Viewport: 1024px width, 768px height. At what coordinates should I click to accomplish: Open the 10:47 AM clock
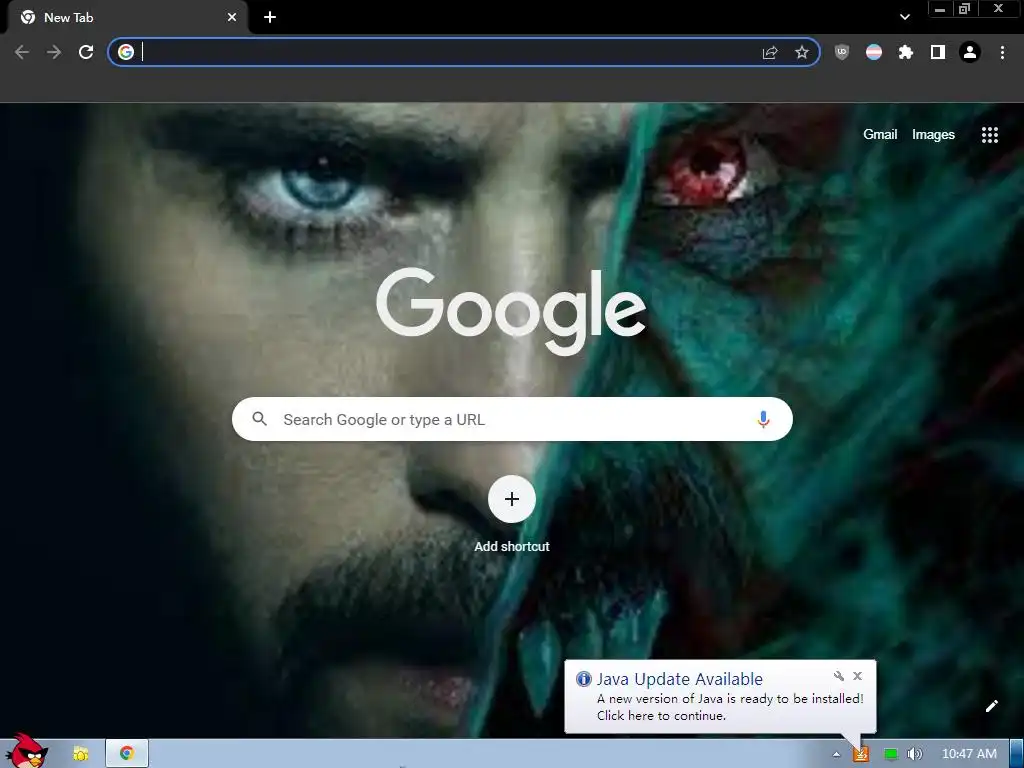click(x=969, y=754)
